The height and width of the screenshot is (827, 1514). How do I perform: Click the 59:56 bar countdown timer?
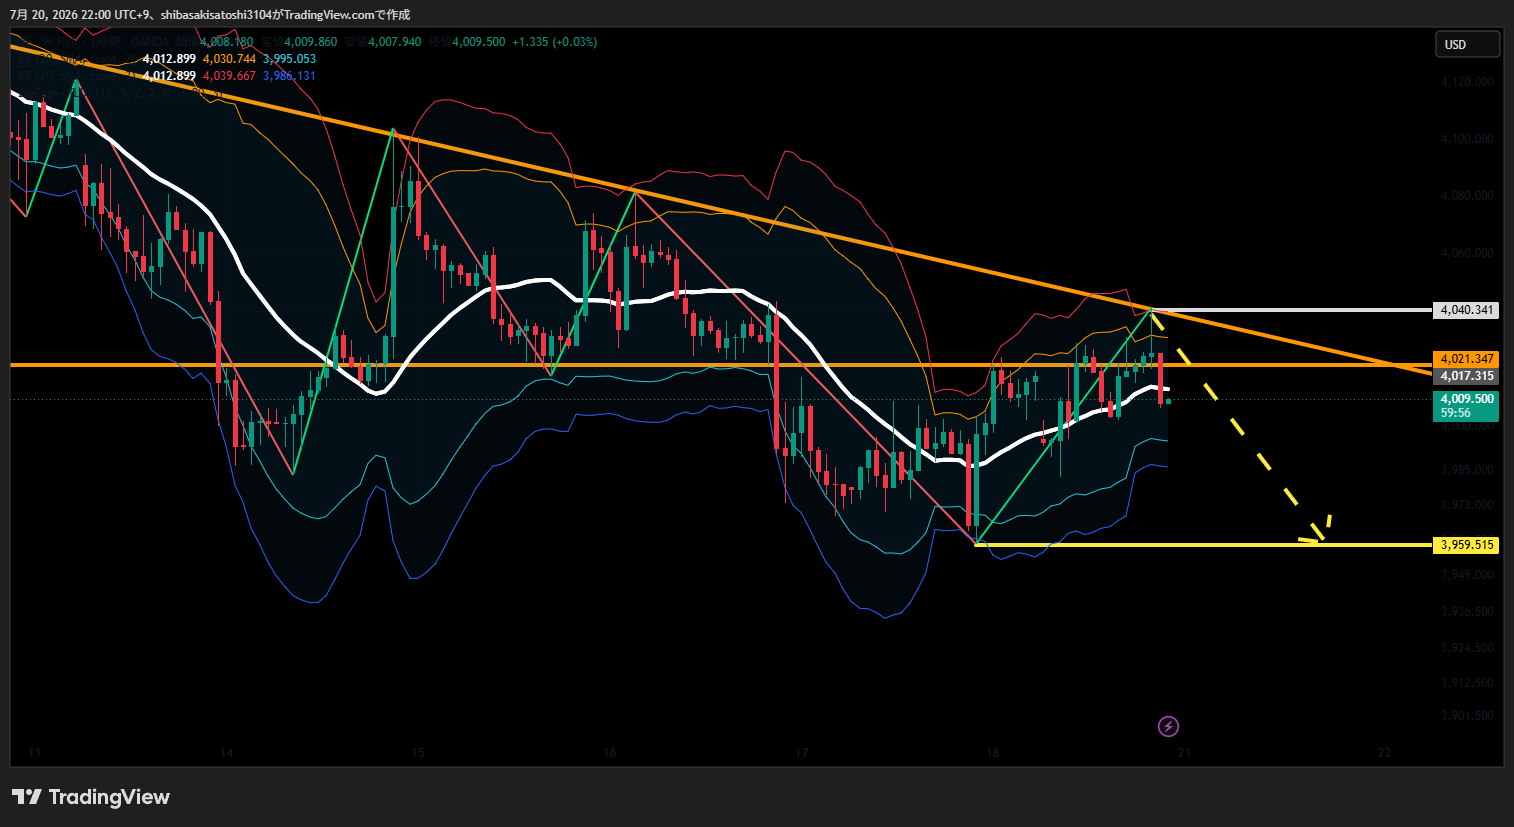pos(1456,413)
